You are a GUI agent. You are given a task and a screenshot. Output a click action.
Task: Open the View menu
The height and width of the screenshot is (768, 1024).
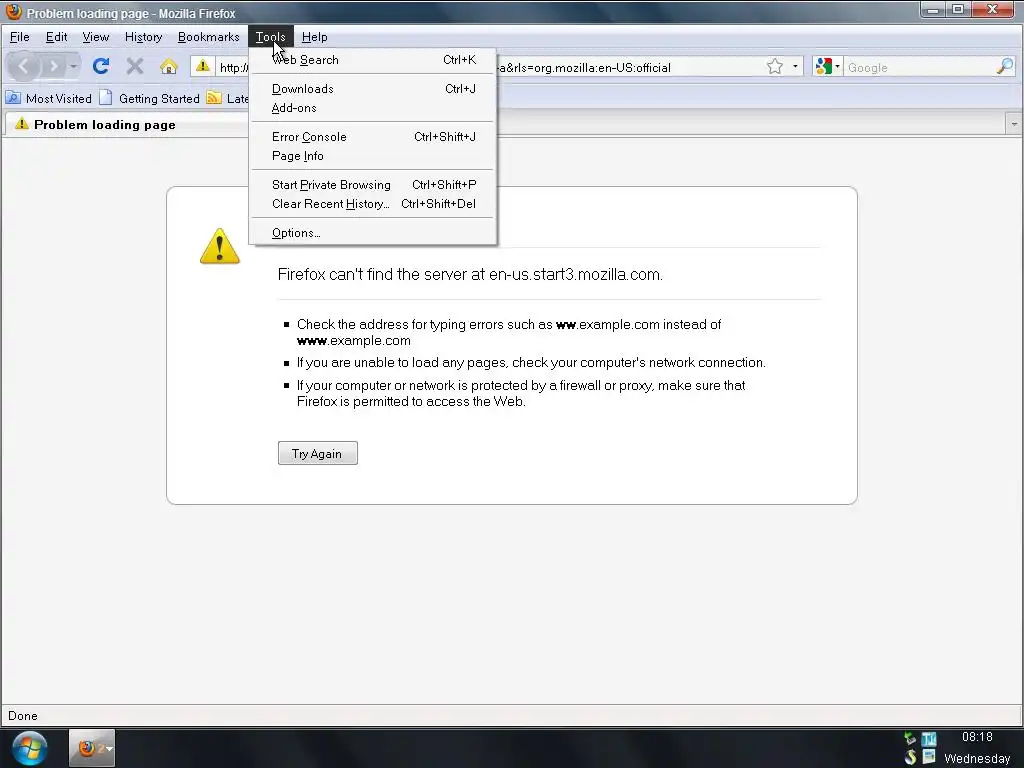point(95,37)
